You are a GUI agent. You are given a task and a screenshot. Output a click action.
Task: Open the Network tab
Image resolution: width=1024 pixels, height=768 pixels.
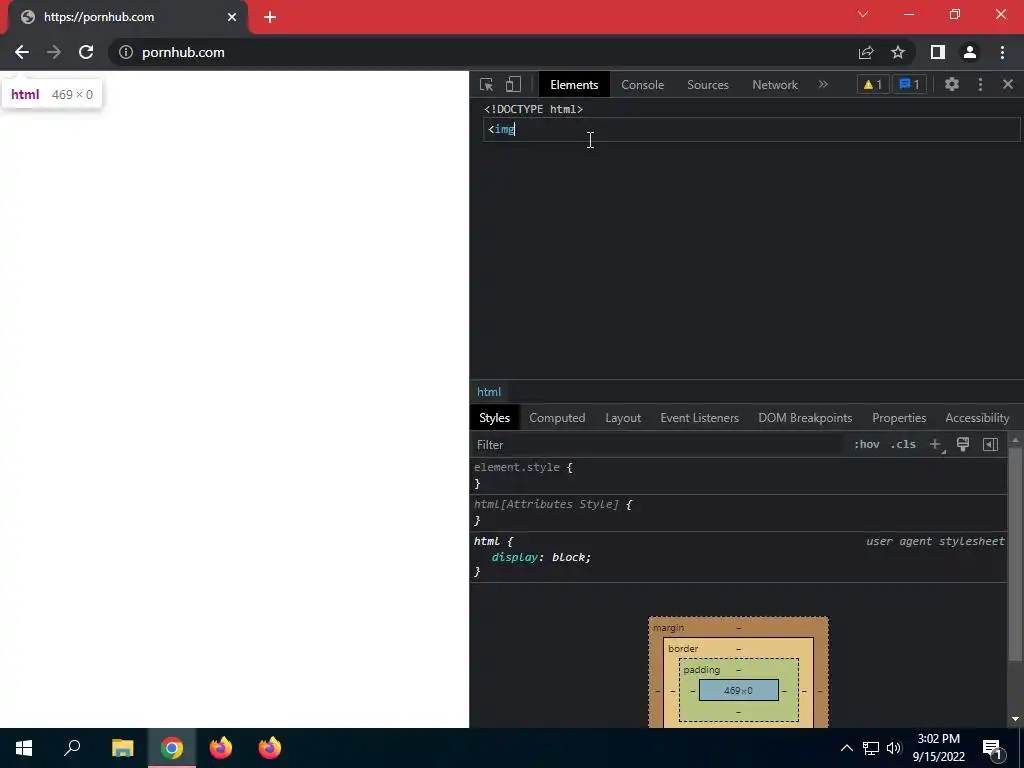click(x=775, y=84)
